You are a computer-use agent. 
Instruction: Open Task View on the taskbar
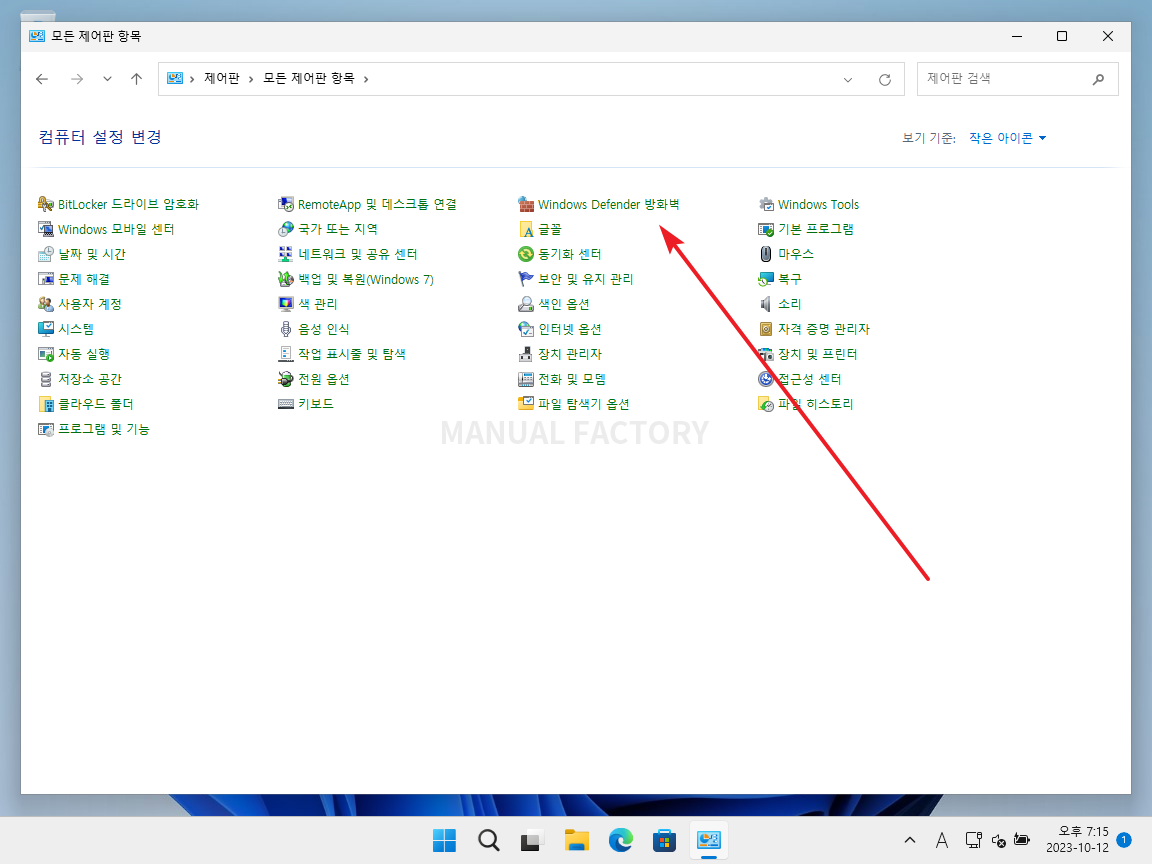point(532,840)
